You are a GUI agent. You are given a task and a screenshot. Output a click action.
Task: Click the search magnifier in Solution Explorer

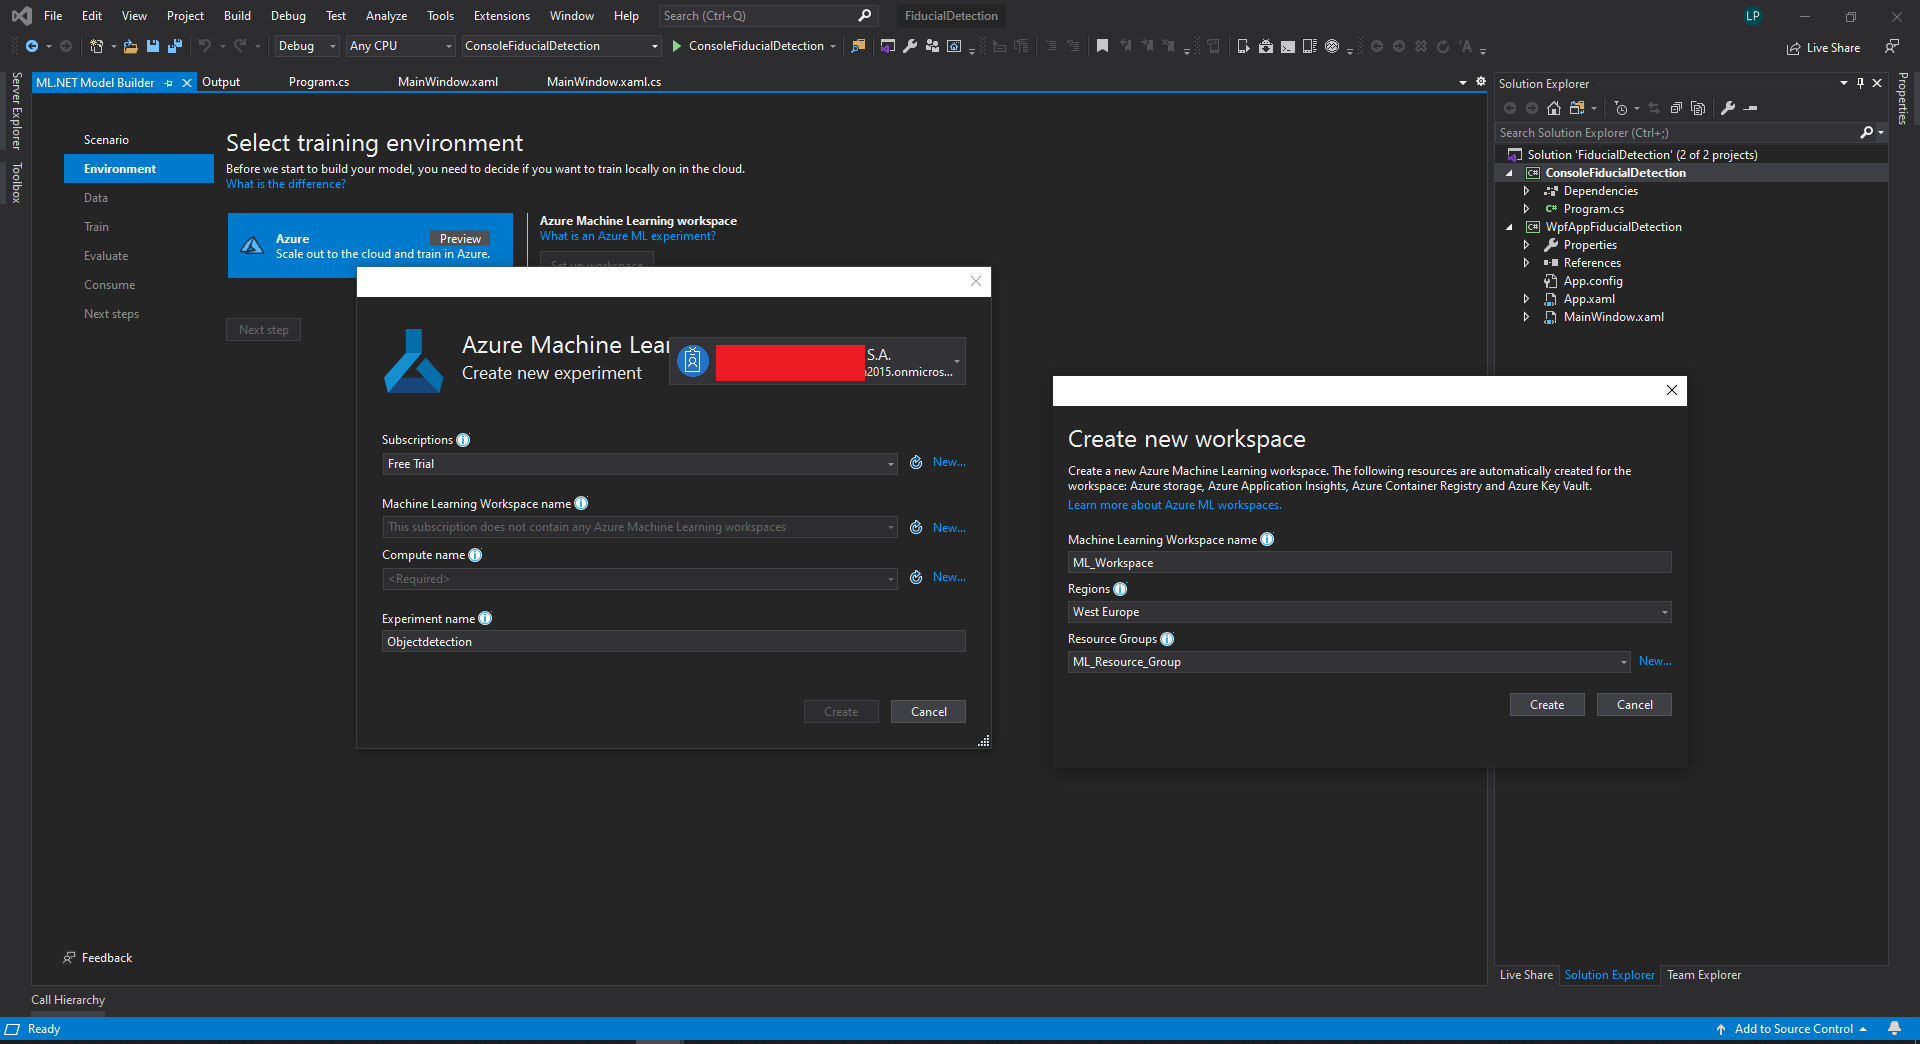point(1866,132)
